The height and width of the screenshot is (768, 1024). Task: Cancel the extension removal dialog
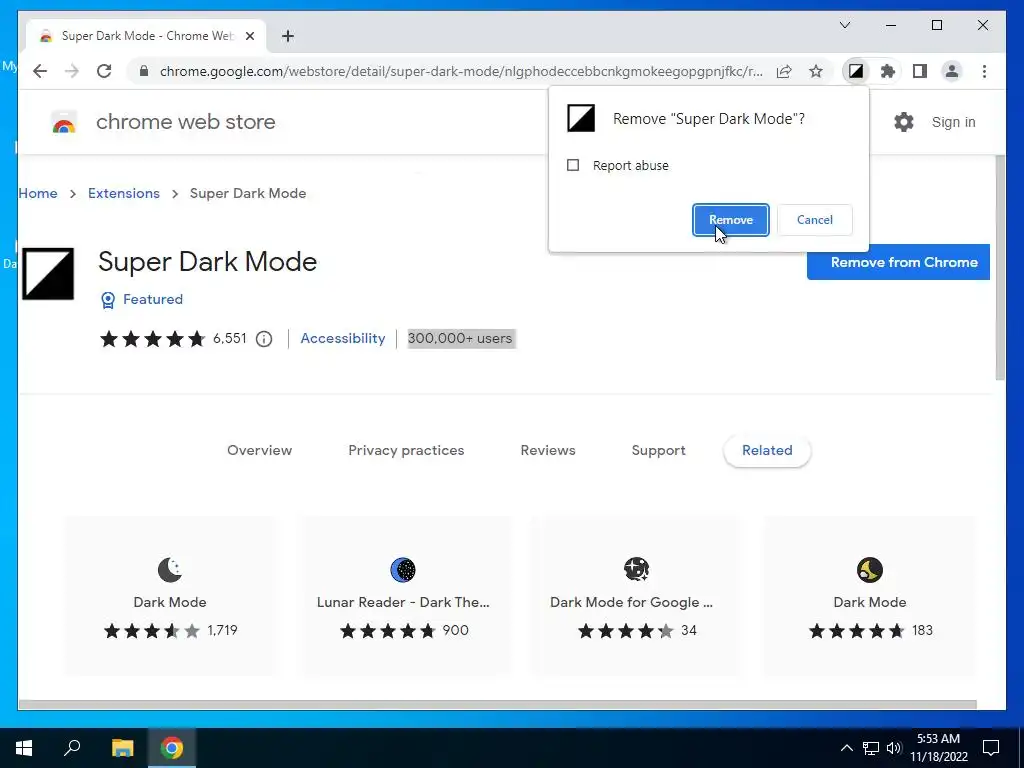tap(814, 220)
